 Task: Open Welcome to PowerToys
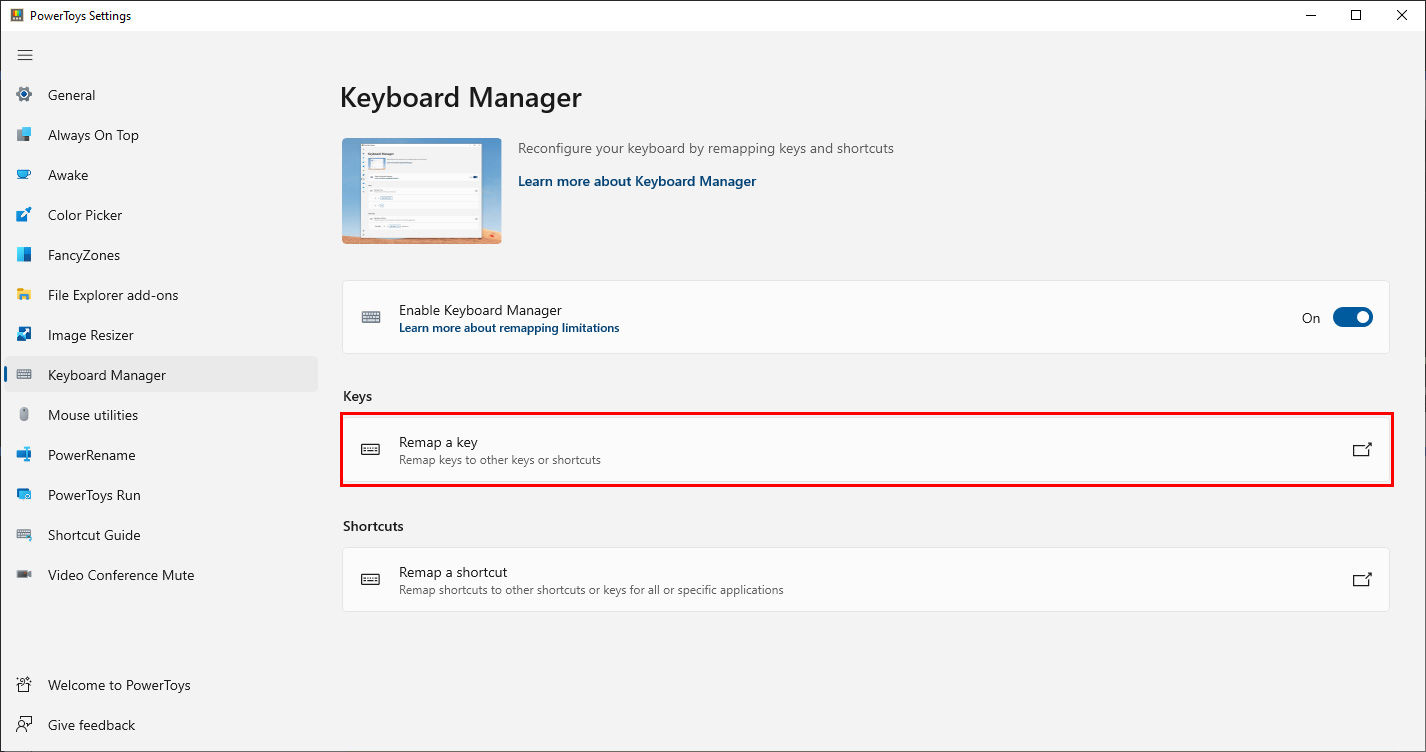click(x=118, y=684)
